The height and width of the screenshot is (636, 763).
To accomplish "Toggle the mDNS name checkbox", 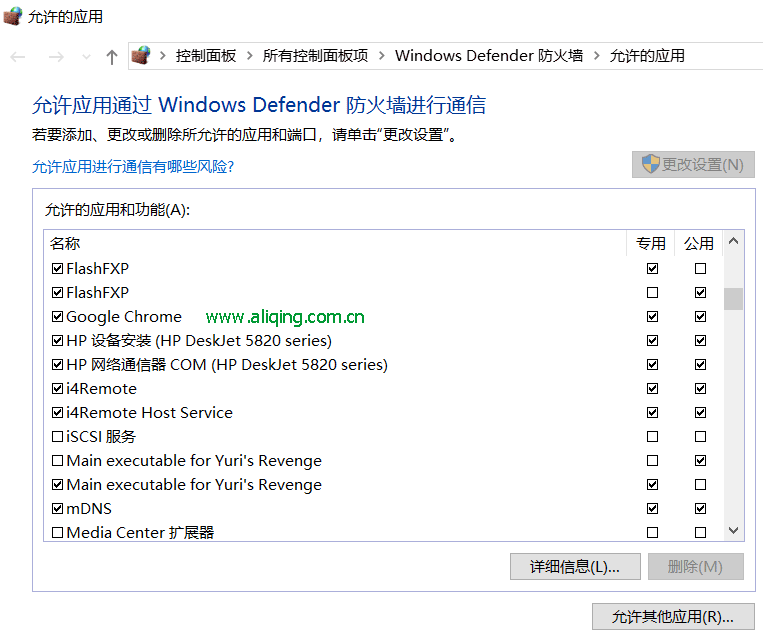I will point(57,509).
